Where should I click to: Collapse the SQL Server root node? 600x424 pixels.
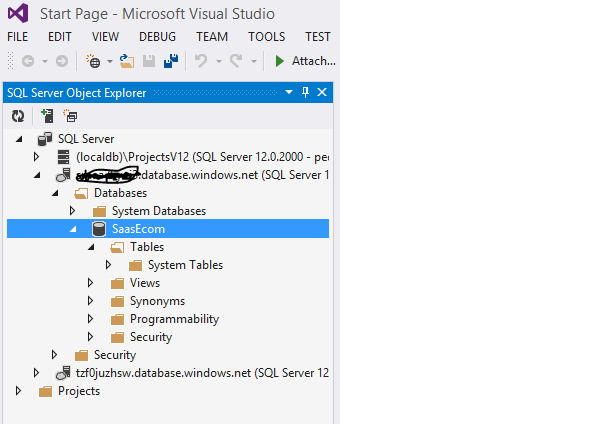pyautogui.click(x=19, y=139)
